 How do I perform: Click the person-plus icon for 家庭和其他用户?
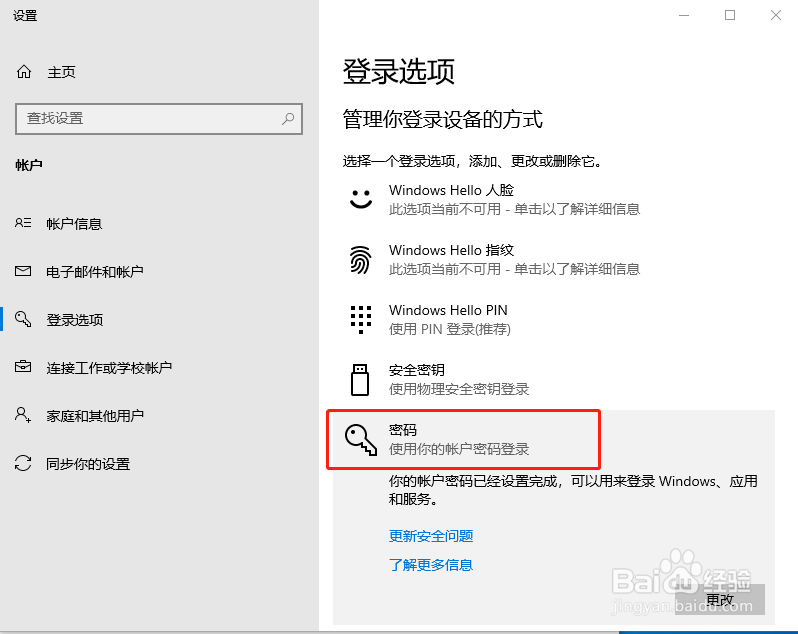[x=23, y=415]
